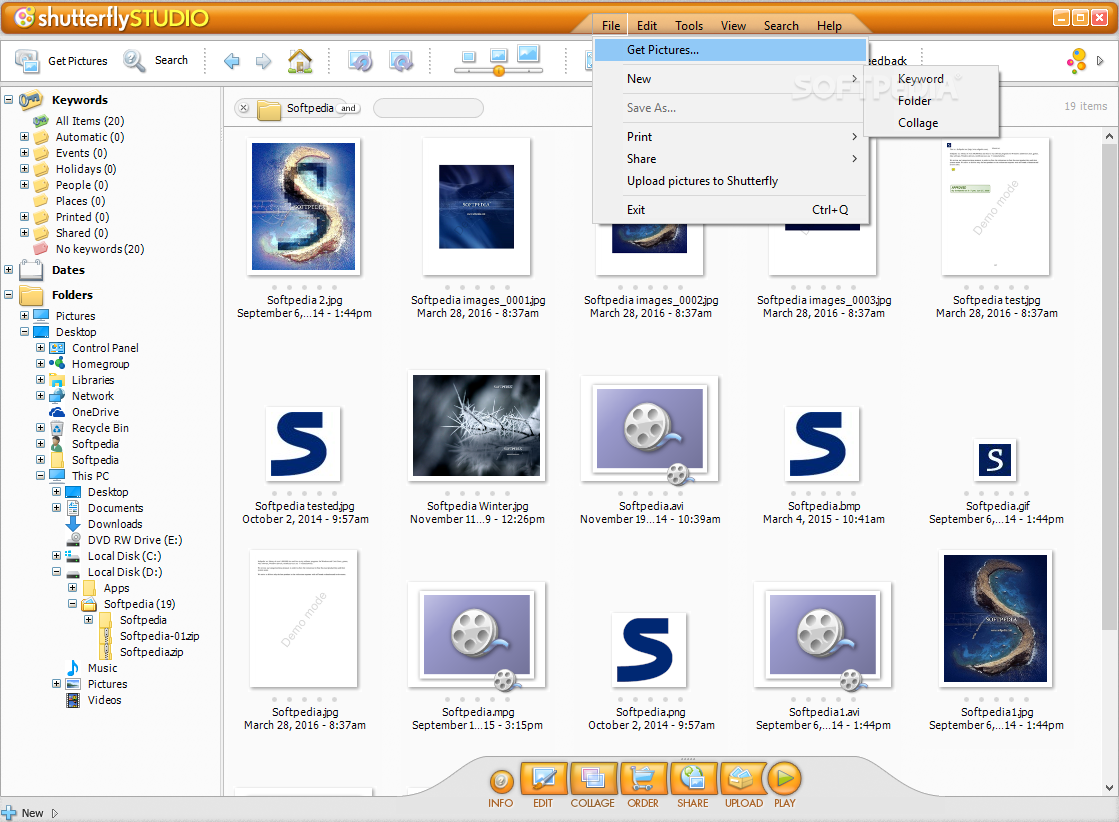Collapse the Local Disk (D:) node
The height and width of the screenshot is (822, 1119).
(x=56, y=572)
